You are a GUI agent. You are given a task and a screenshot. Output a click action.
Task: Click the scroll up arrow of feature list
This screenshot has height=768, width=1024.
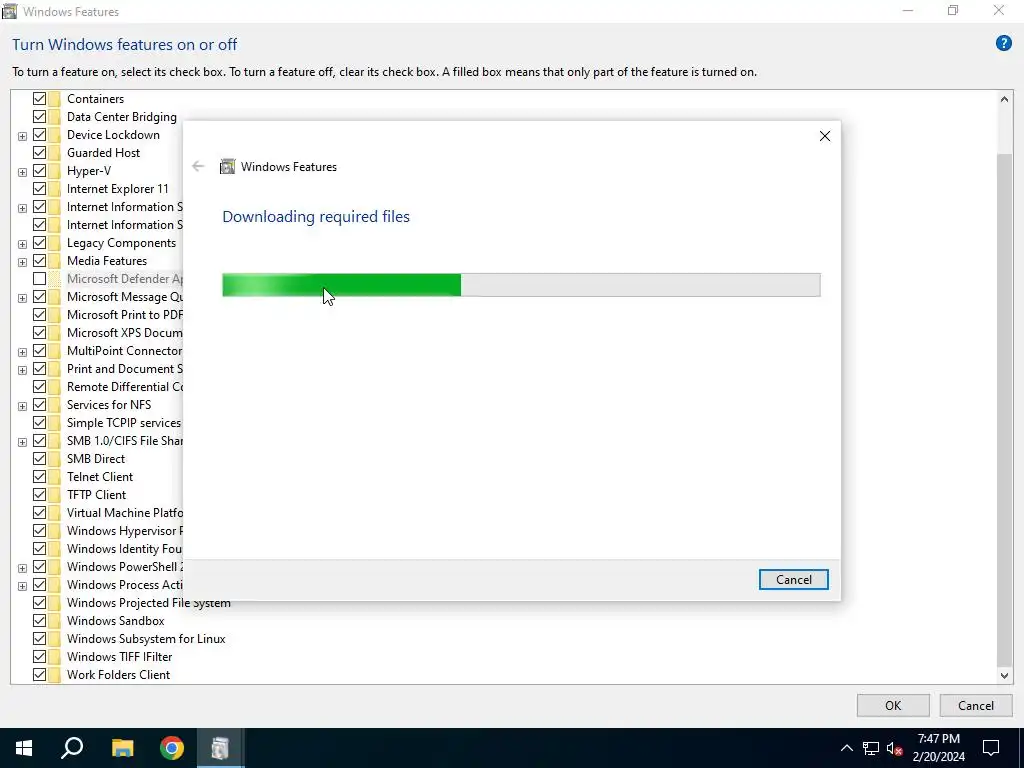1004,99
